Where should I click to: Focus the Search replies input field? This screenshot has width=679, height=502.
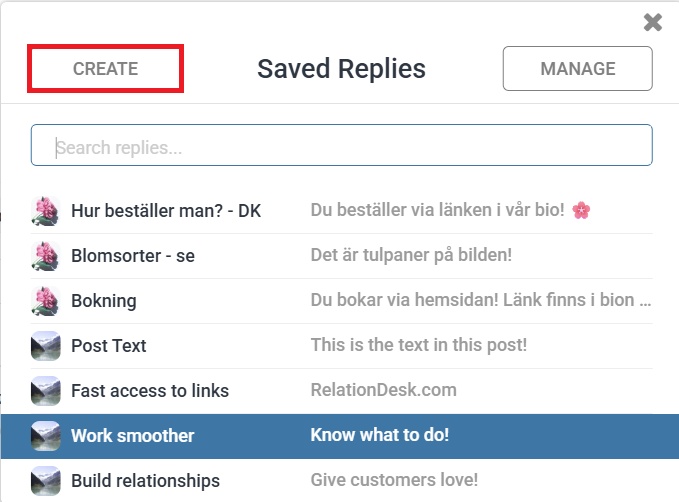pyautogui.click(x=341, y=145)
